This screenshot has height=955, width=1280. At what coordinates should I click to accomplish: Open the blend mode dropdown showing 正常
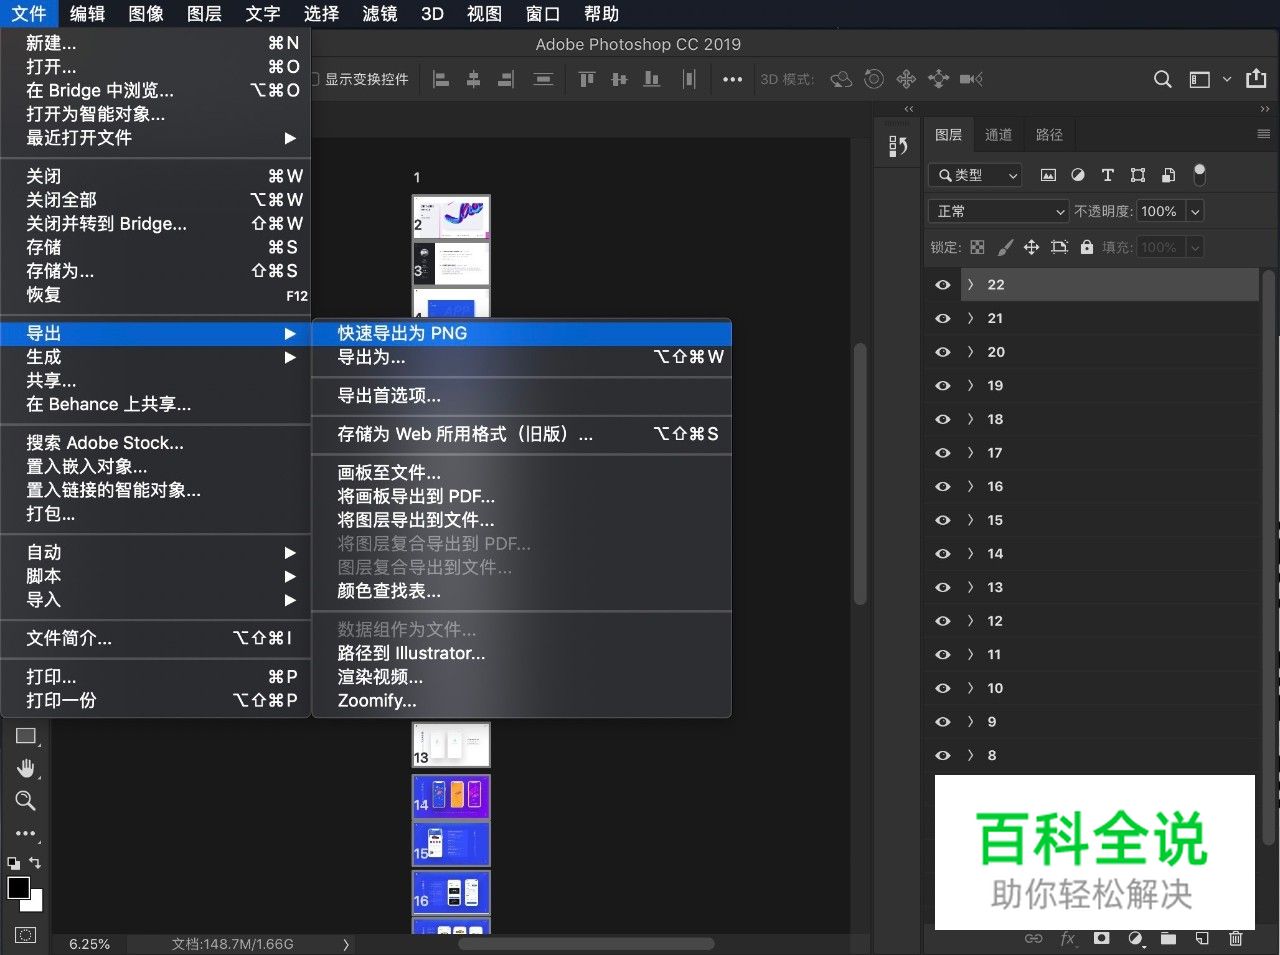997,211
